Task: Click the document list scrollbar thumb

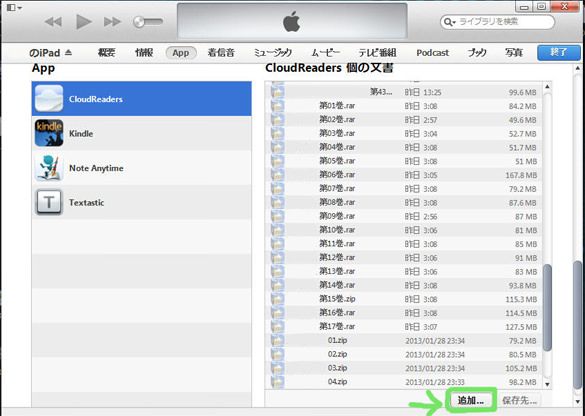Action: (547, 307)
